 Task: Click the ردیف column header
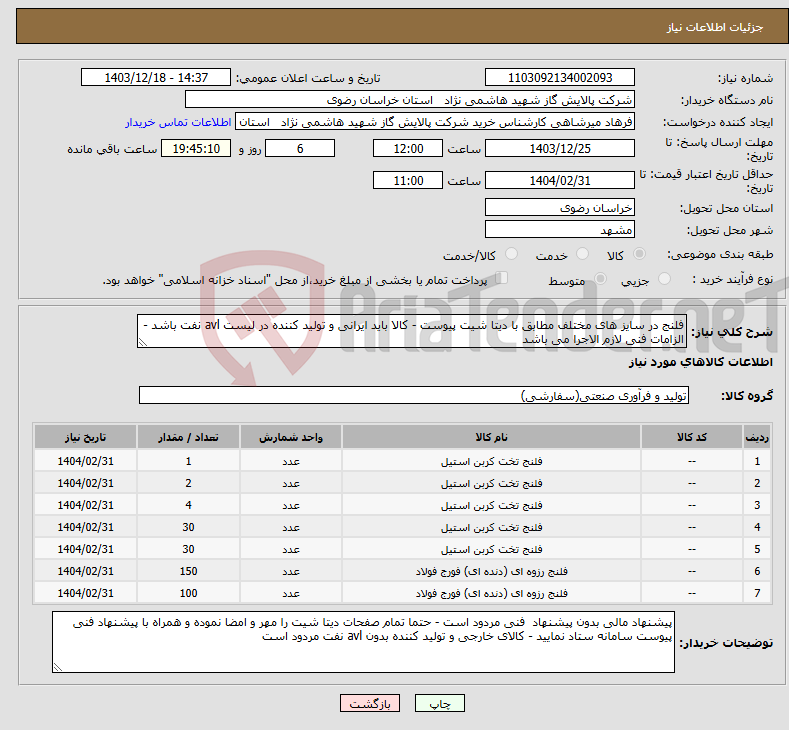[757, 437]
